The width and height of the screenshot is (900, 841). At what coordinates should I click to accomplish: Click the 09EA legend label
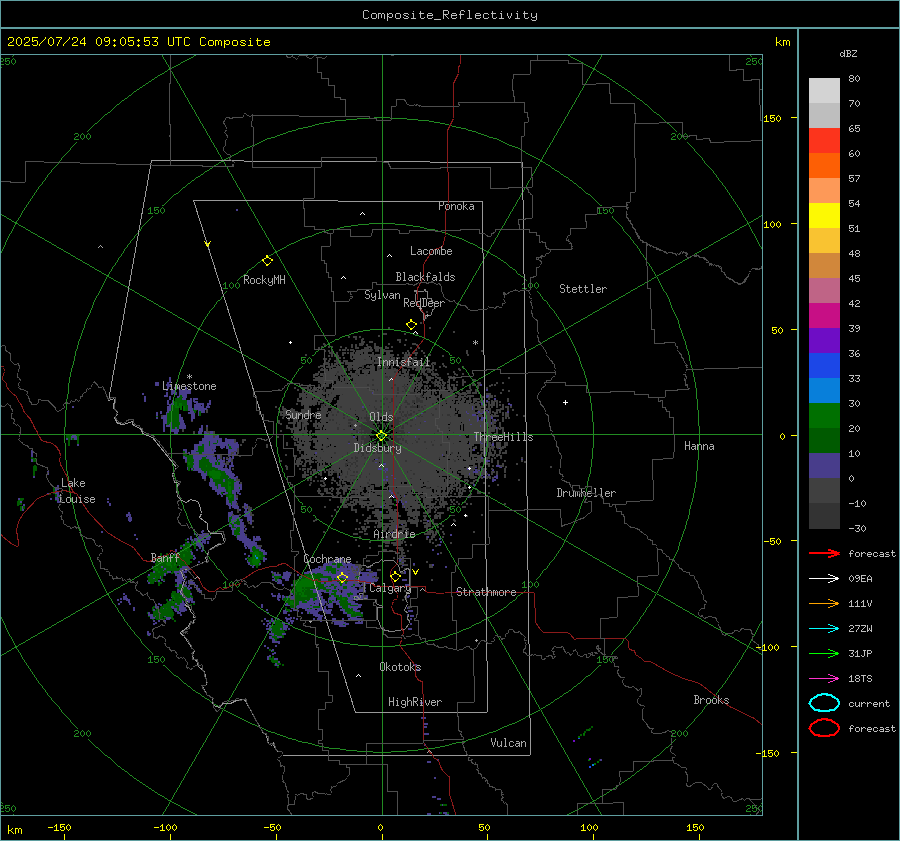pyautogui.click(x=860, y=579)
